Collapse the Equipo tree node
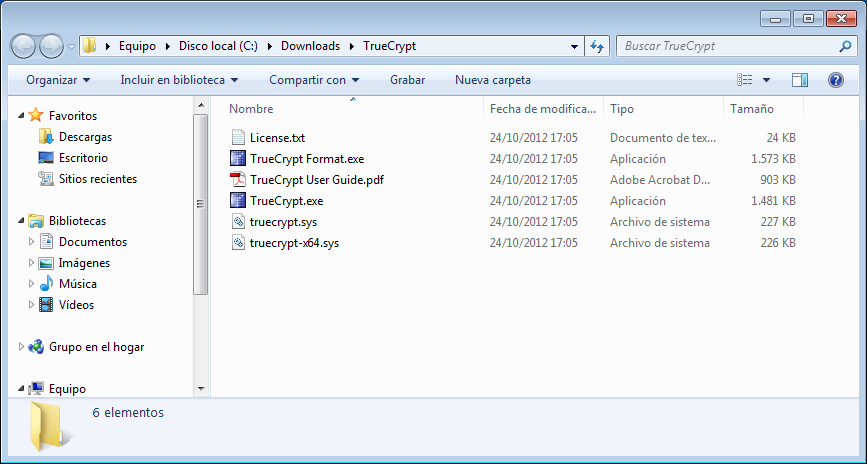 [21, 389]
